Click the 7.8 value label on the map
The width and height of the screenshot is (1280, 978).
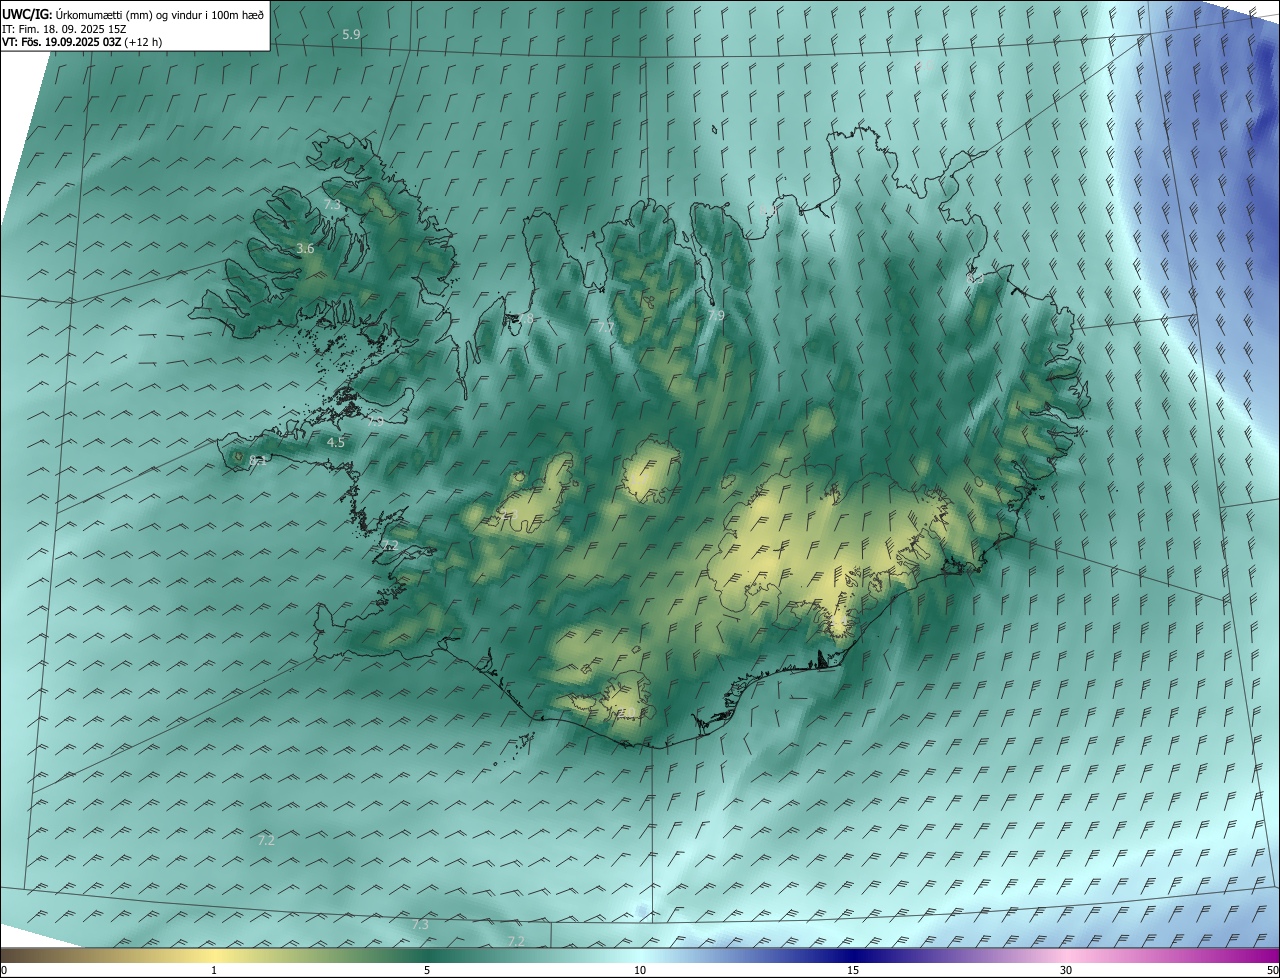(525, 319)
